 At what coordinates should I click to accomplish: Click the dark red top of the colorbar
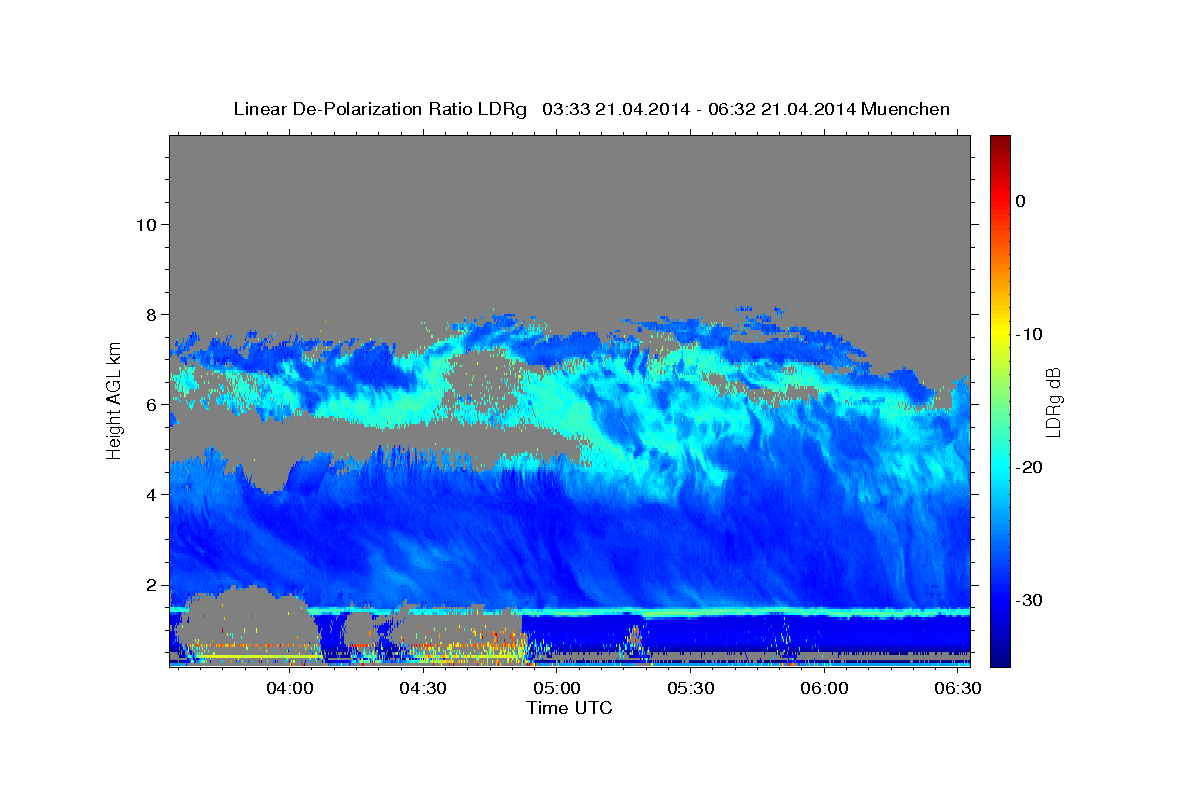[x=1000, y=143]
